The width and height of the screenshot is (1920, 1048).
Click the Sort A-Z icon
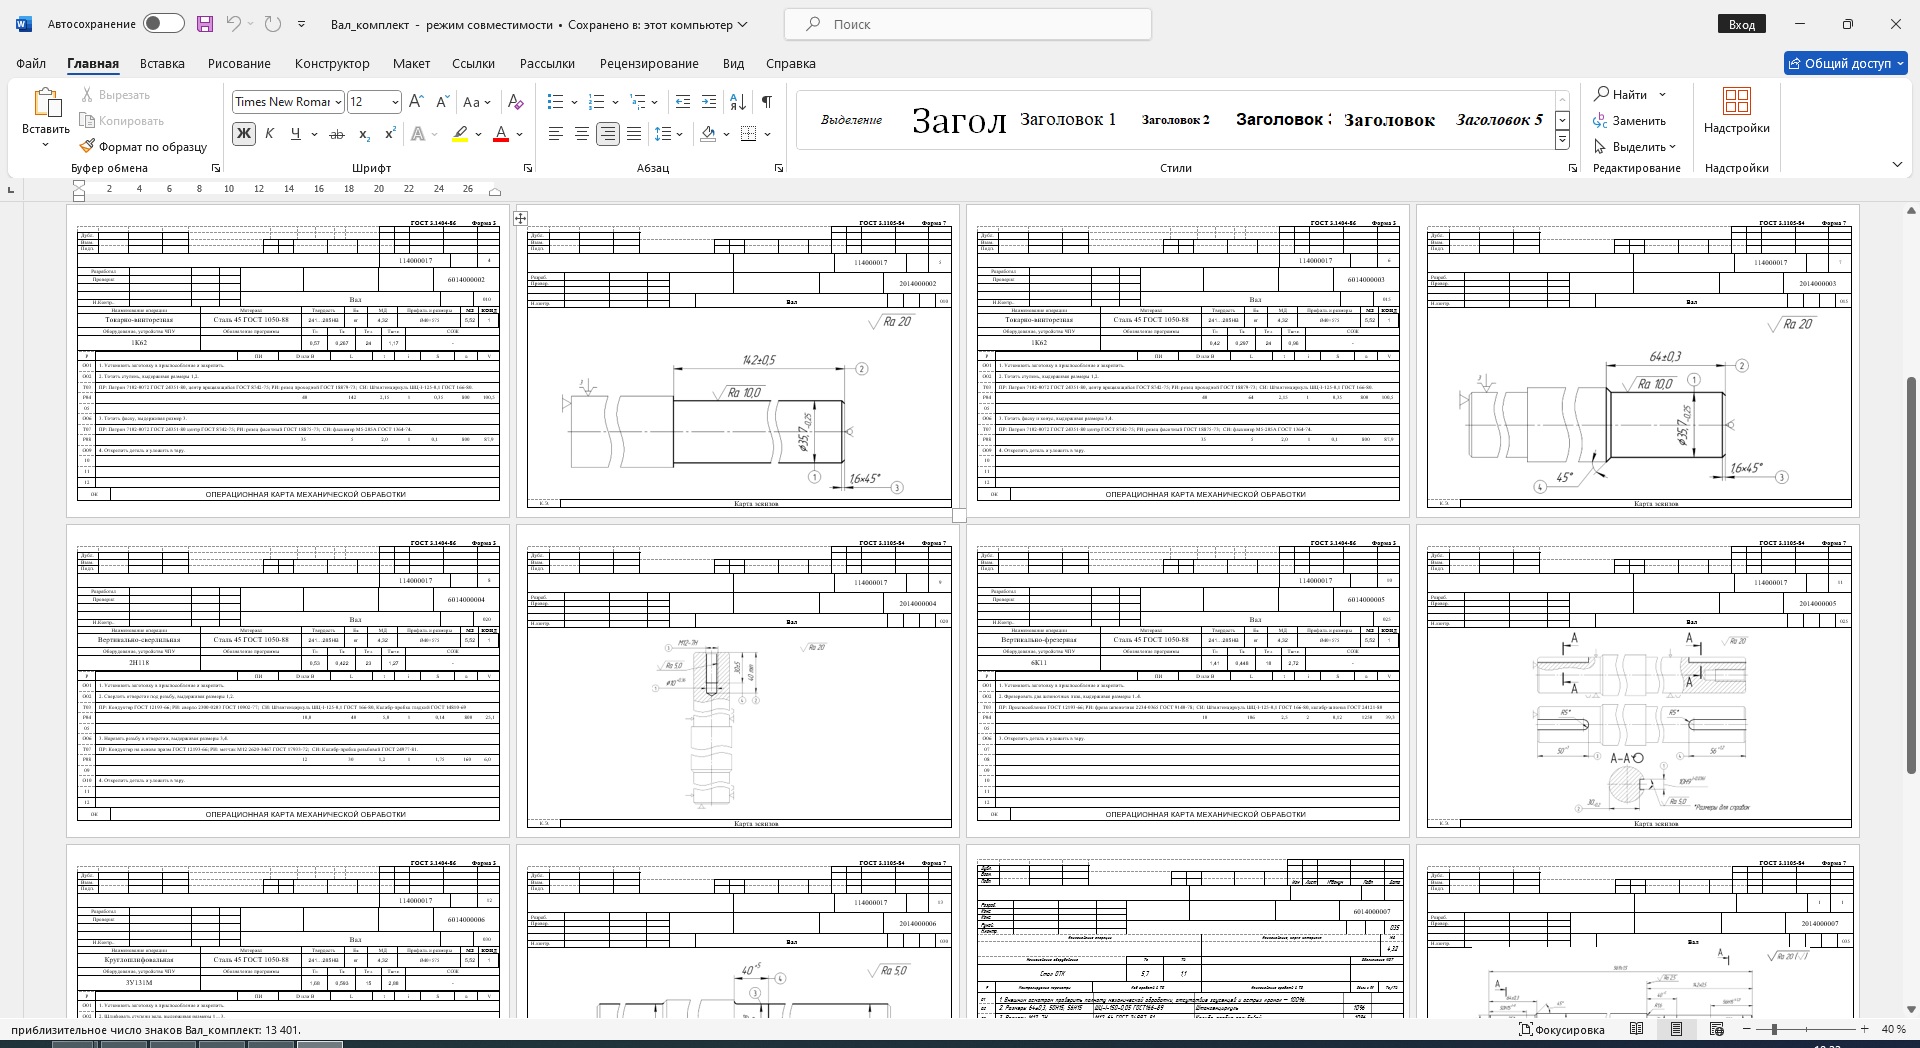738,102
